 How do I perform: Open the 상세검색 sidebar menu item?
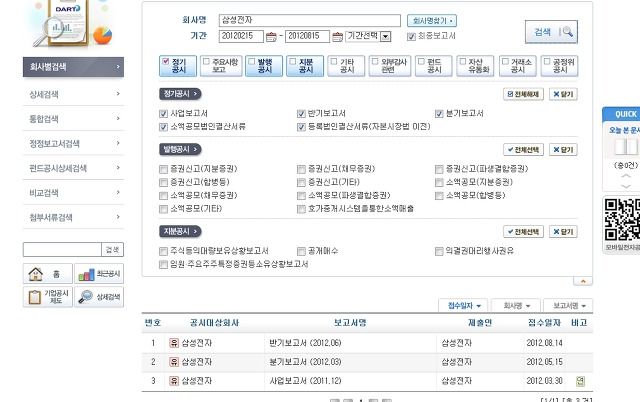(73, 94)
